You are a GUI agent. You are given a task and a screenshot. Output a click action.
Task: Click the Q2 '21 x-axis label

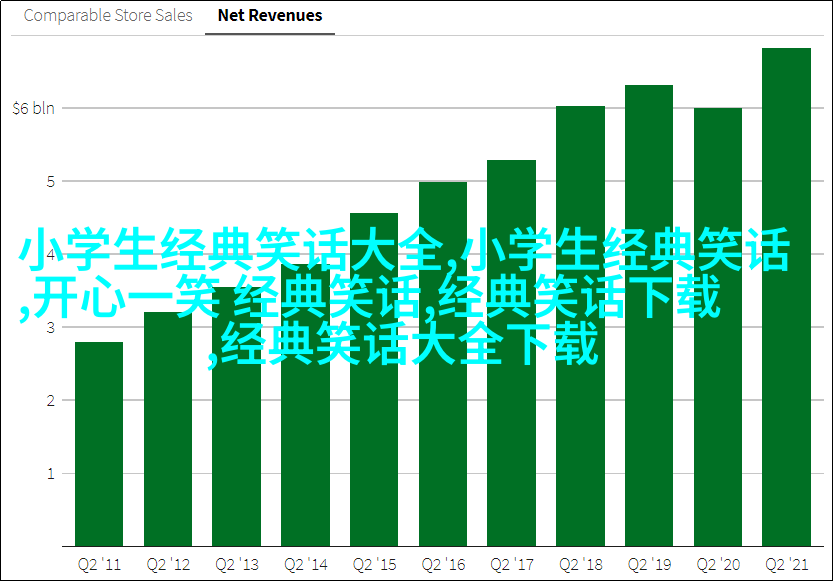[x=786, y=563]
